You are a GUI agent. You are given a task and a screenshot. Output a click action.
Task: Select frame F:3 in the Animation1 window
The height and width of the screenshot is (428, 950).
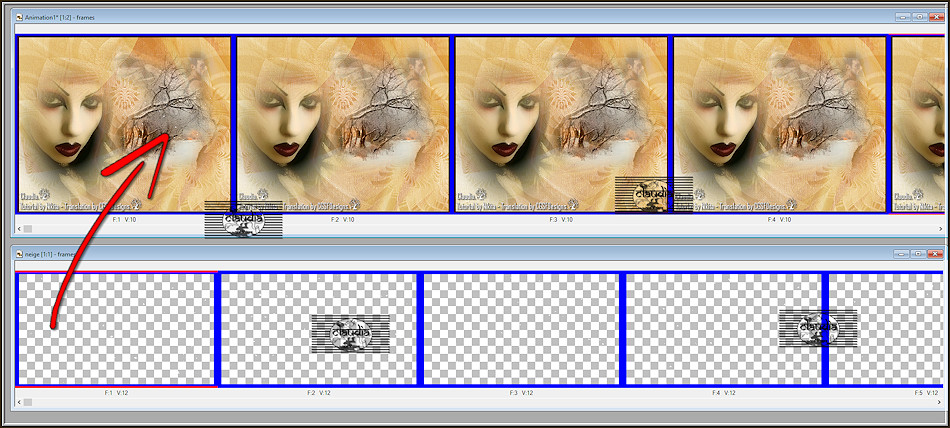[x=561, y=124]
